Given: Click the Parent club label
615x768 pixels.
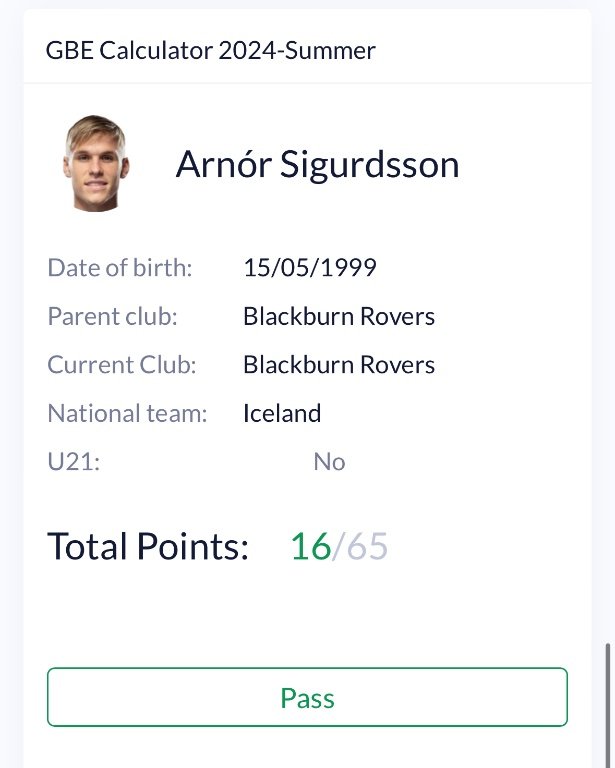Looking at the screenshot, I should [112, 317].
